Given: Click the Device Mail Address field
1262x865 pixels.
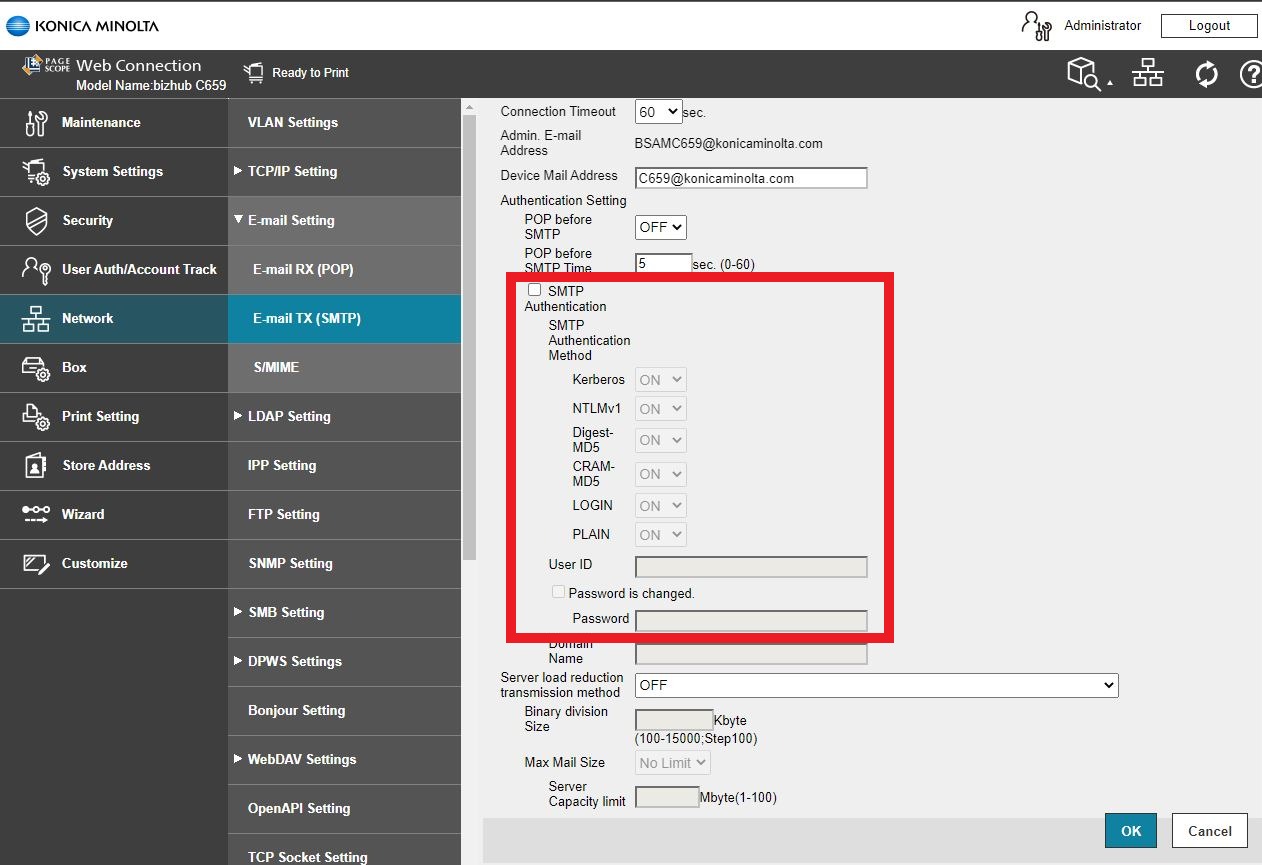Looking at the screenshot, I should tap(751, 178).
